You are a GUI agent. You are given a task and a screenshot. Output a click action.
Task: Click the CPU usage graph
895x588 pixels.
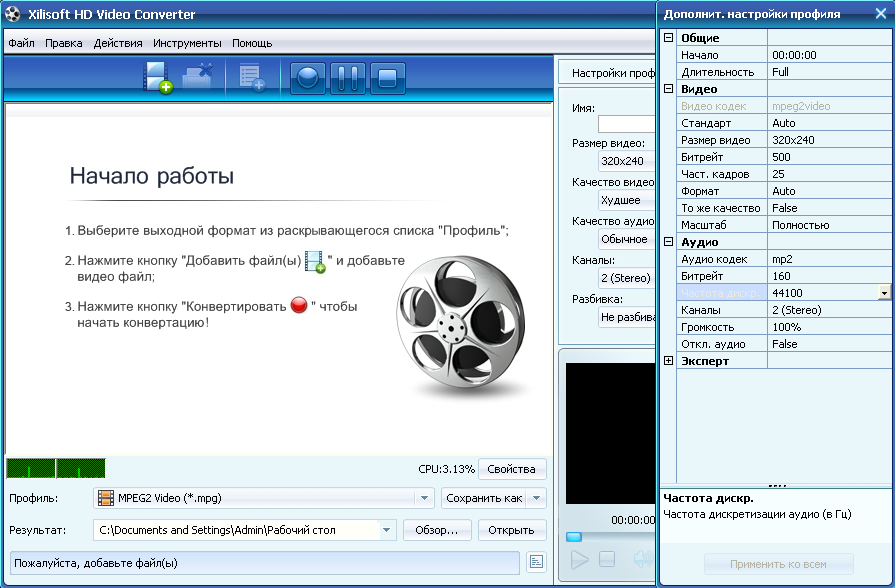[x=56, y=468]
